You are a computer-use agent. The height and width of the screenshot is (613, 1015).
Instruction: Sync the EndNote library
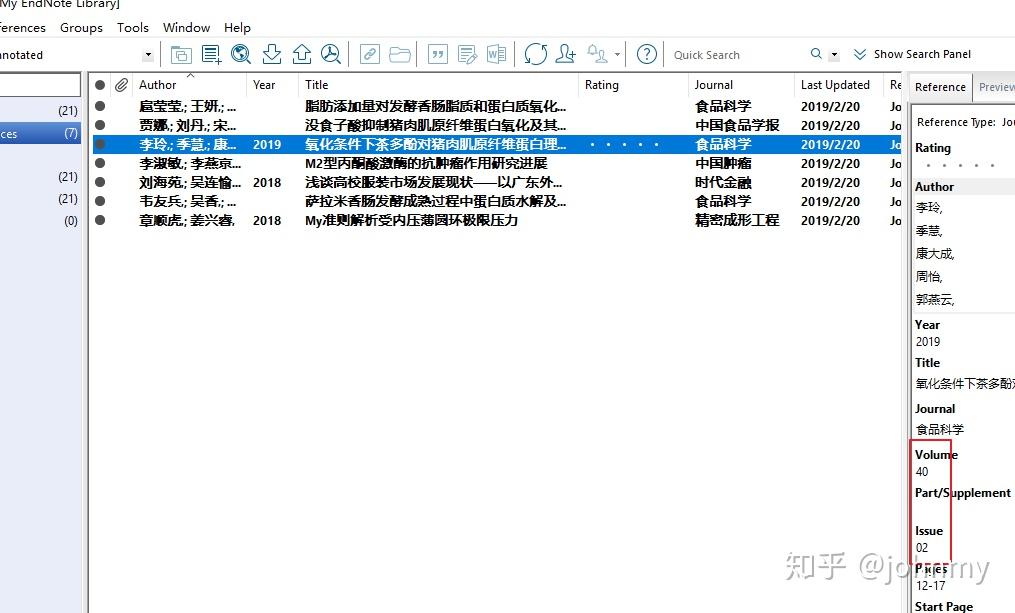tap(537, 54)
